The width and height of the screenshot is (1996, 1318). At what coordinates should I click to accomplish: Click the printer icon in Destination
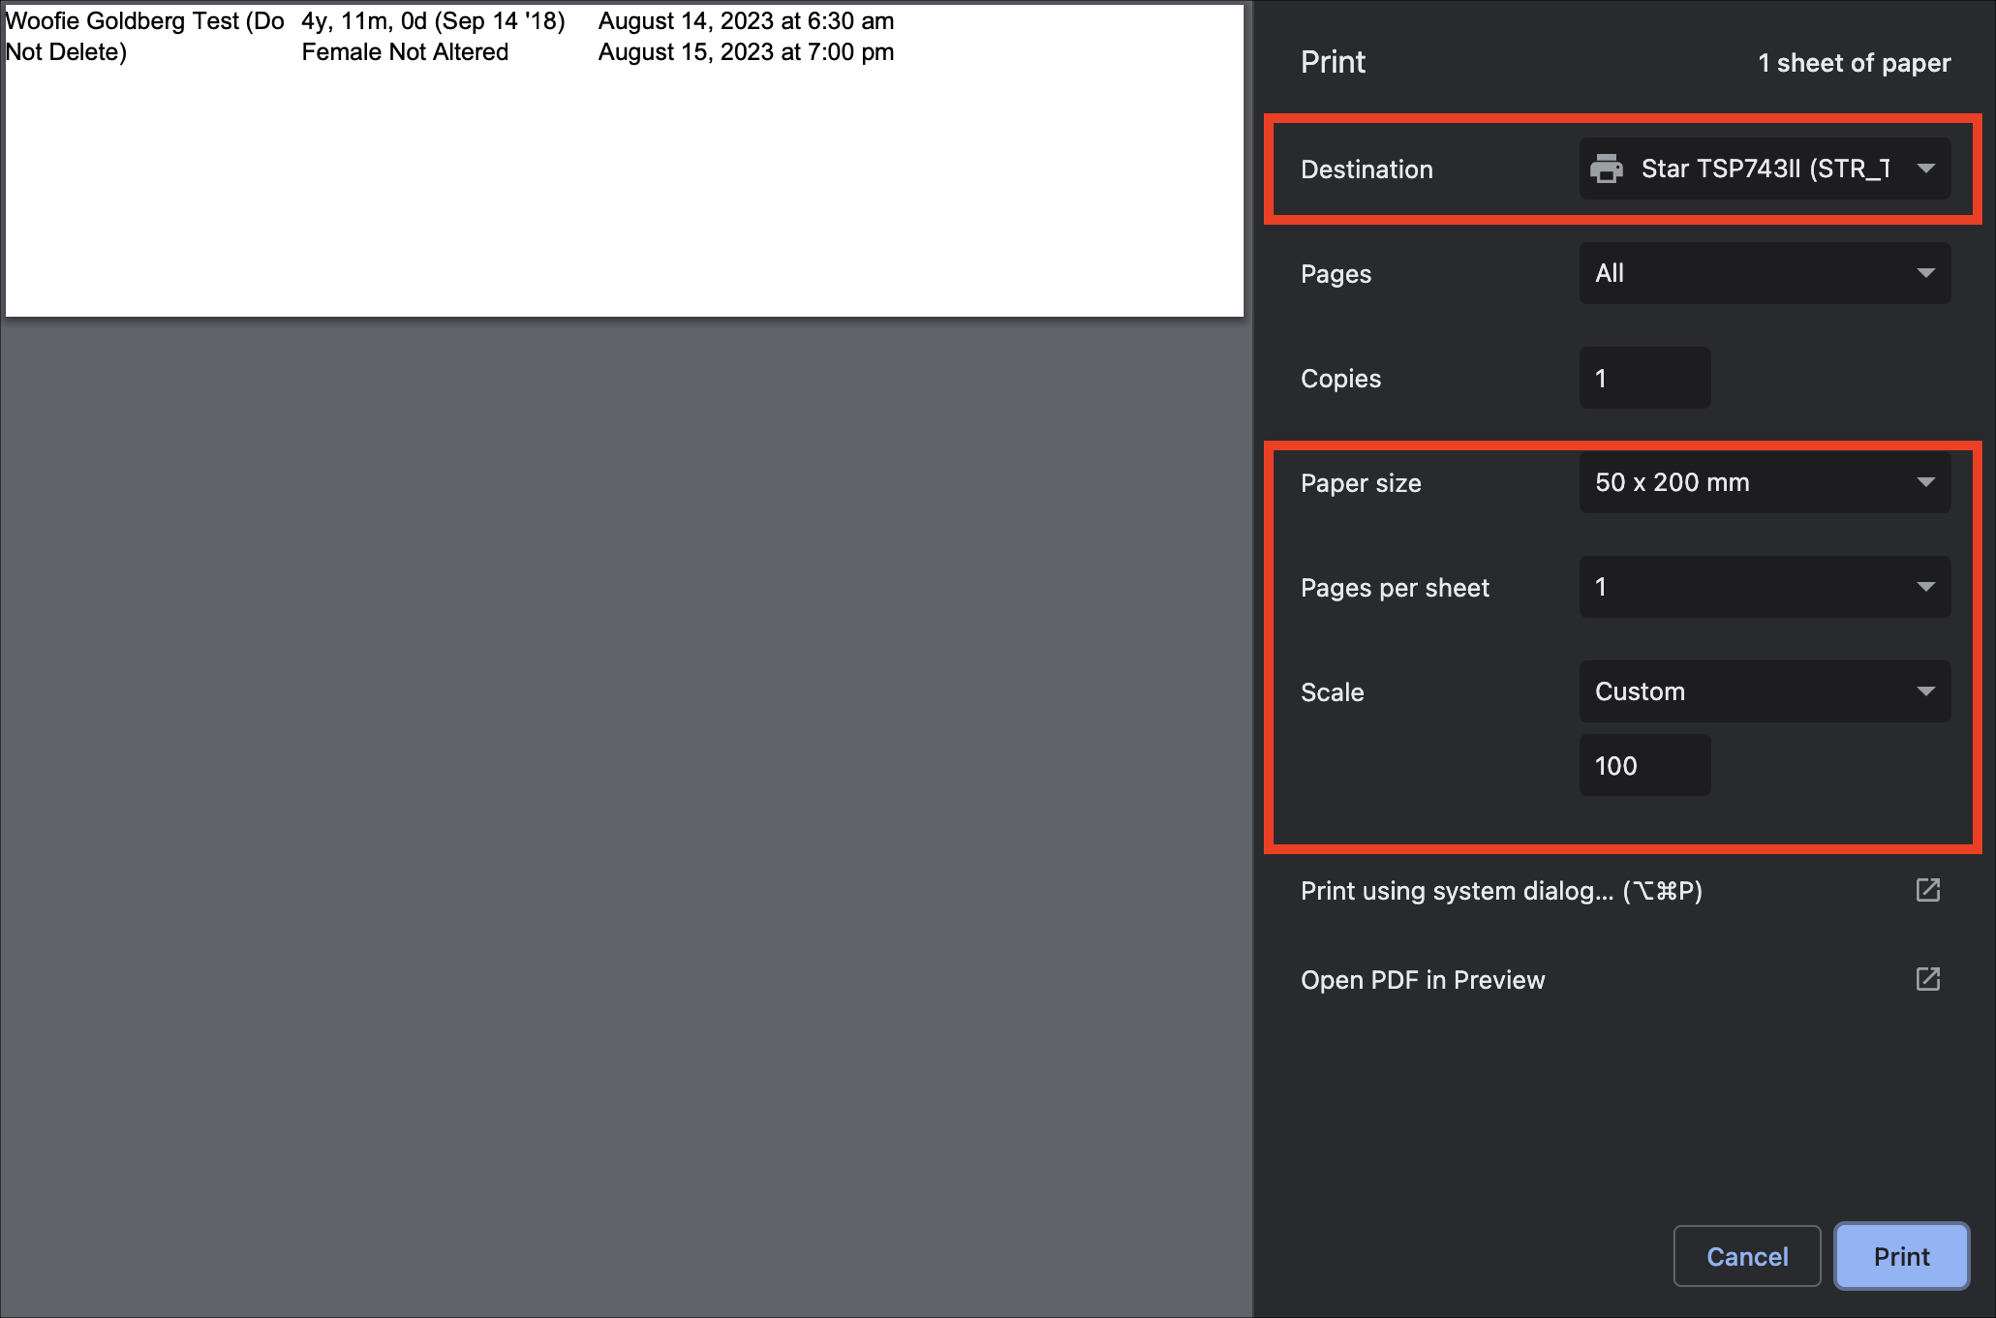pos(1606,169)
